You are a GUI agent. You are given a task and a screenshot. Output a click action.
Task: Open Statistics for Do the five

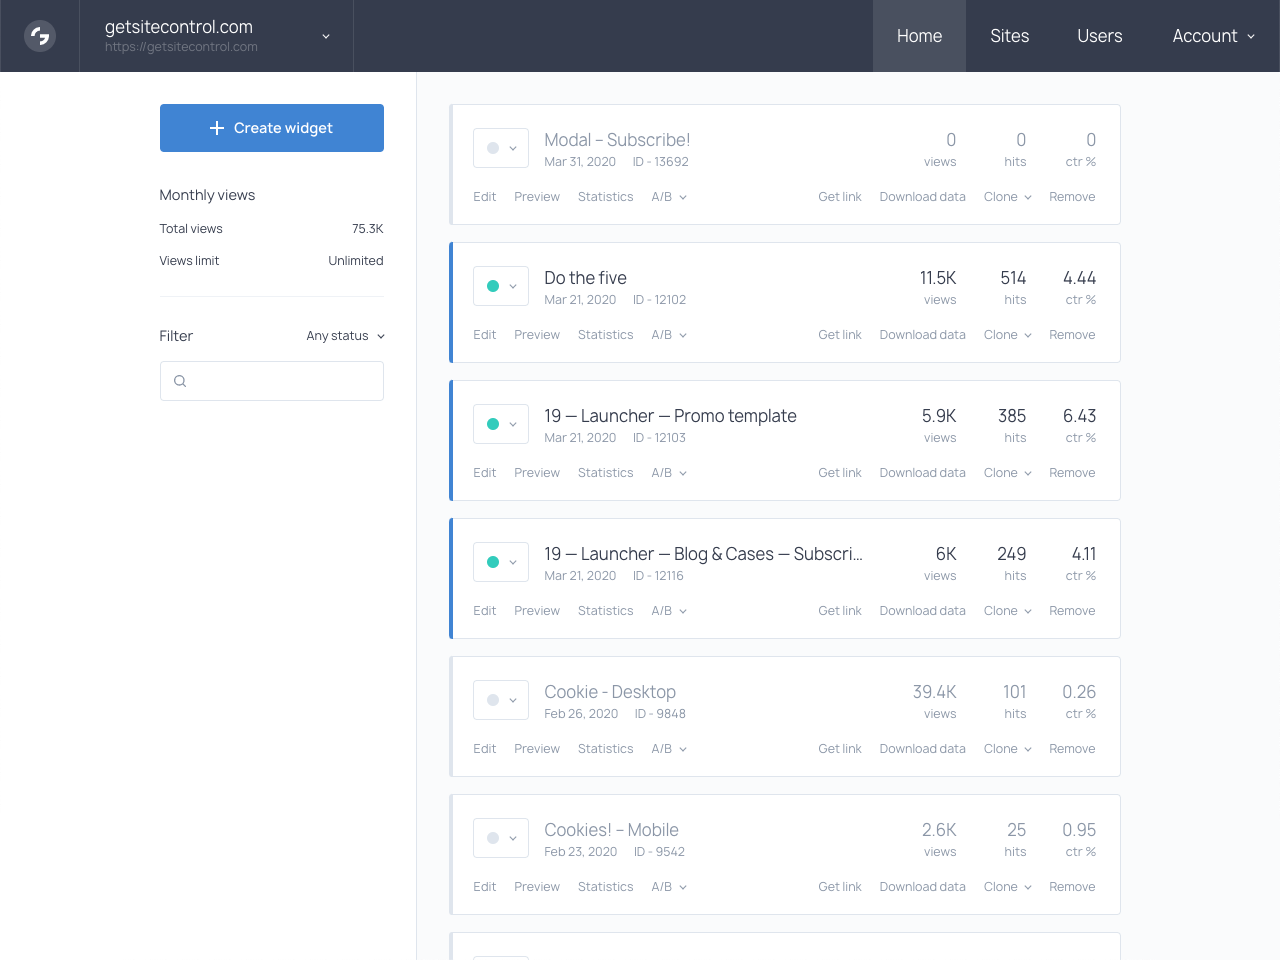[x=605, y=335]
